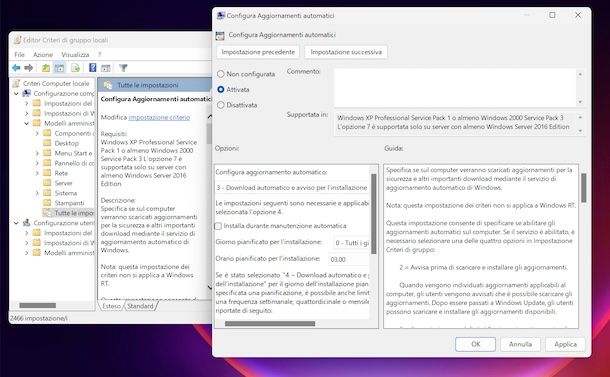Open the Azione menu
Screen dimensions: 610x377
pyautogui.click(x=43, y=55)
